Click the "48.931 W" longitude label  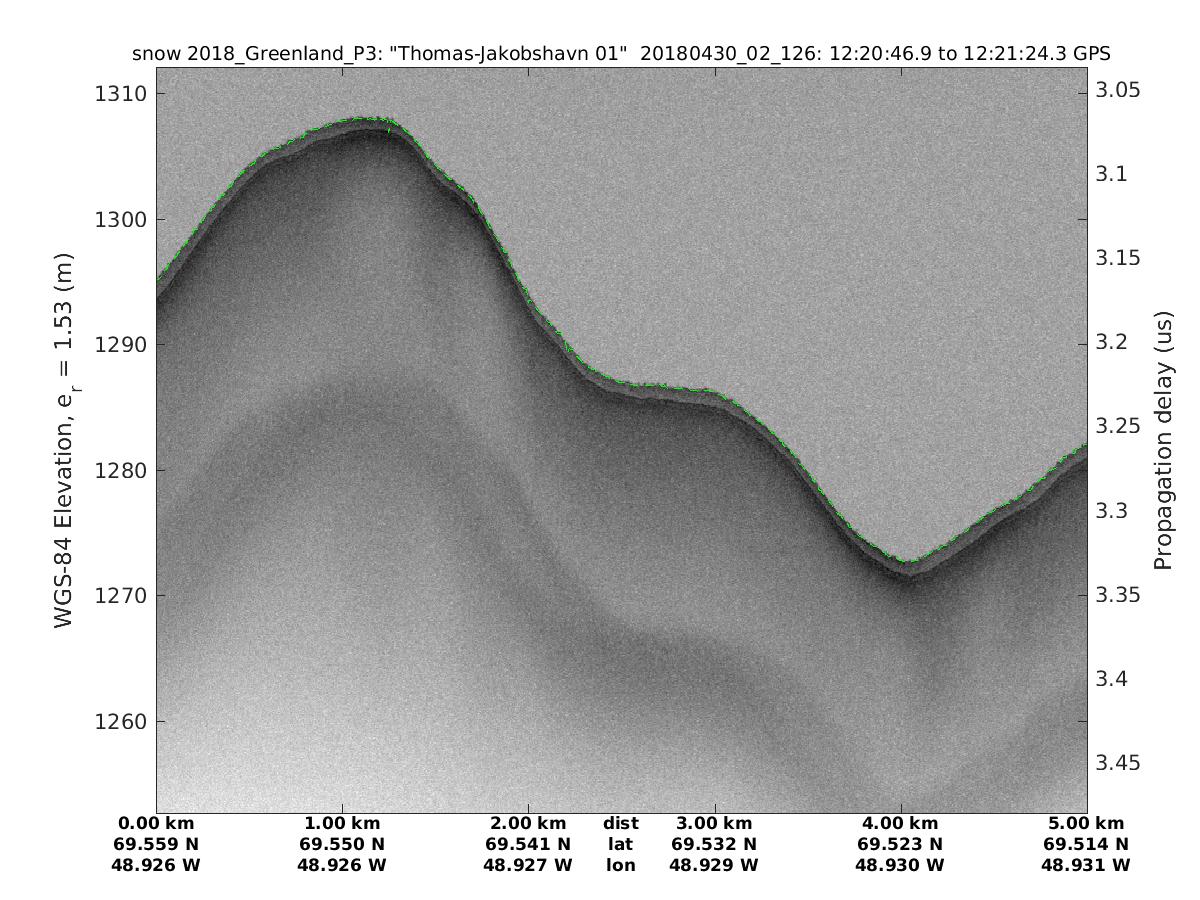(x=1085, y=864)
